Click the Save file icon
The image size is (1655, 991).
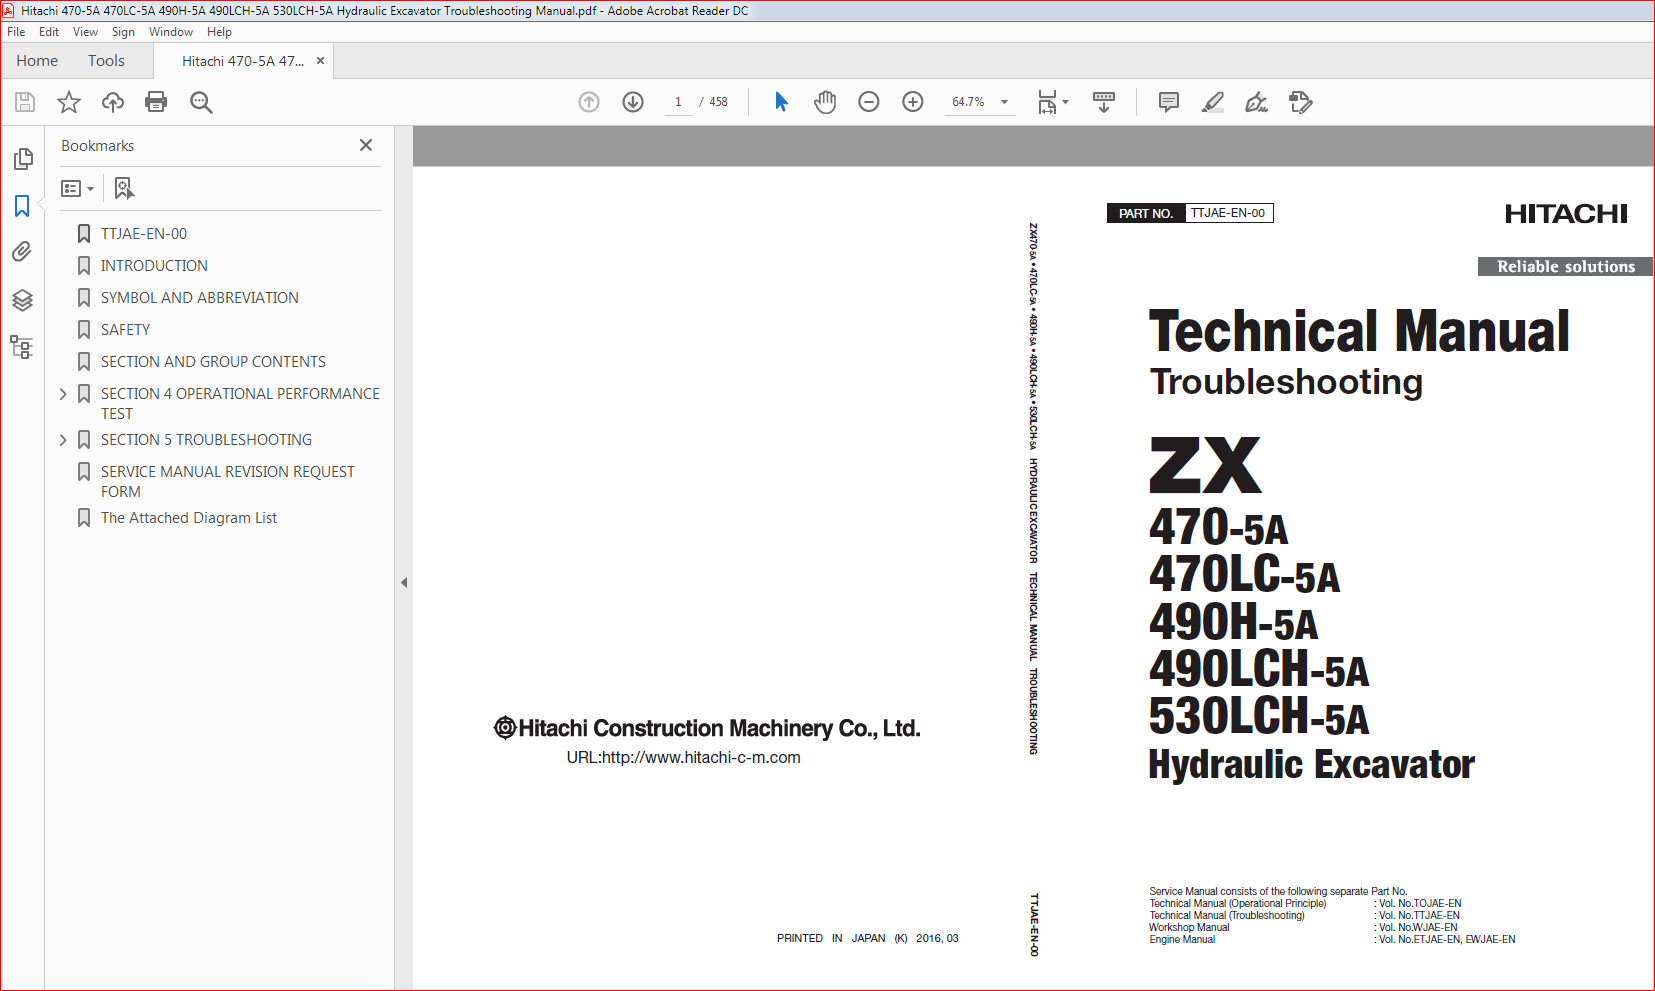click(25, 102)
